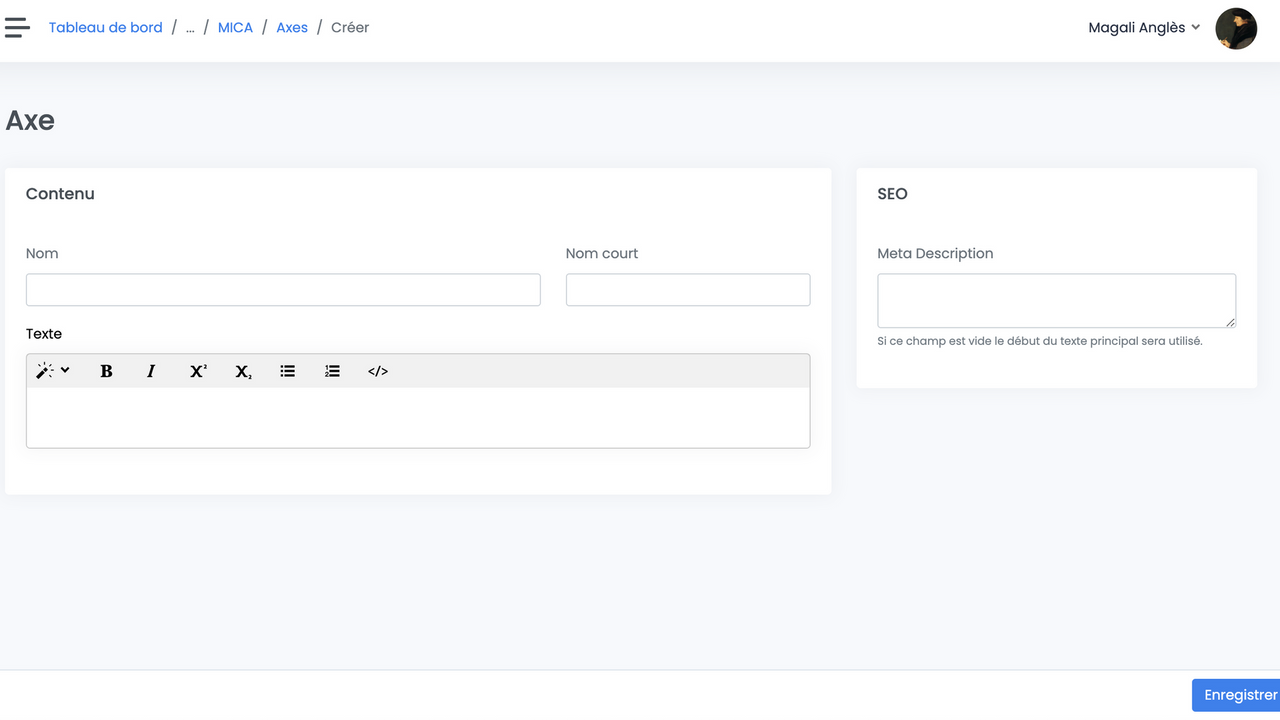Click inside the Texte editor body
Screen dimensions: 1280x720
tap(418, 417)
